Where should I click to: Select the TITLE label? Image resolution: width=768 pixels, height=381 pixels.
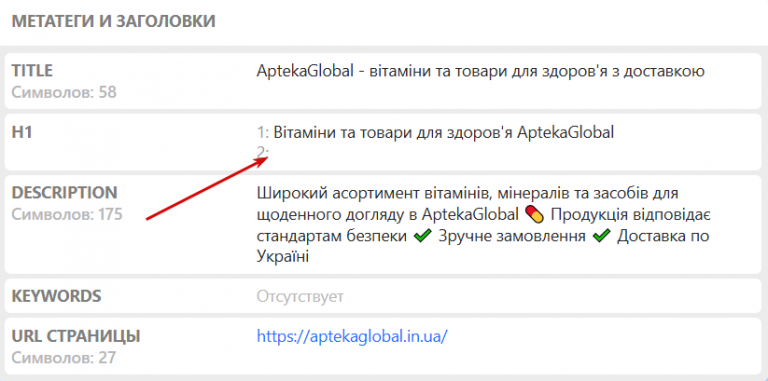[32, 71]
